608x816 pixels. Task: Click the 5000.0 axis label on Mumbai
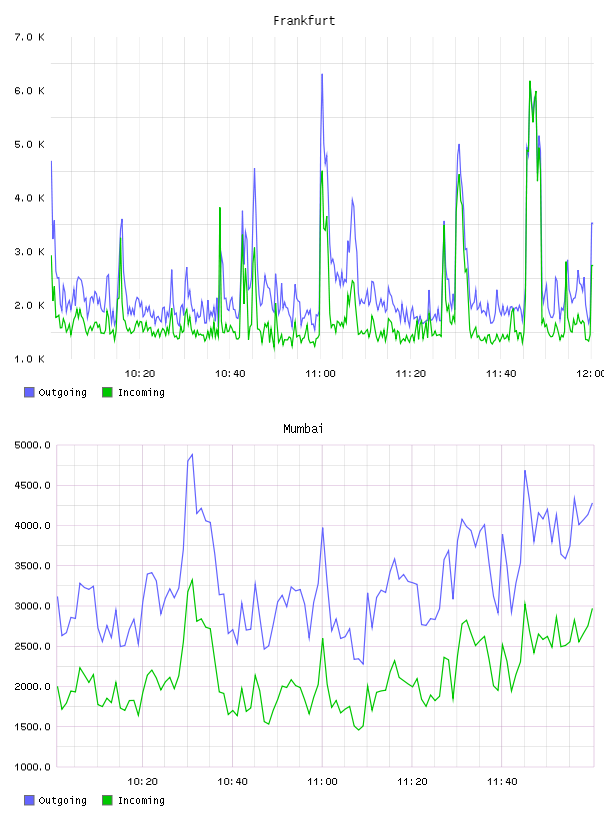pos(33,445)
